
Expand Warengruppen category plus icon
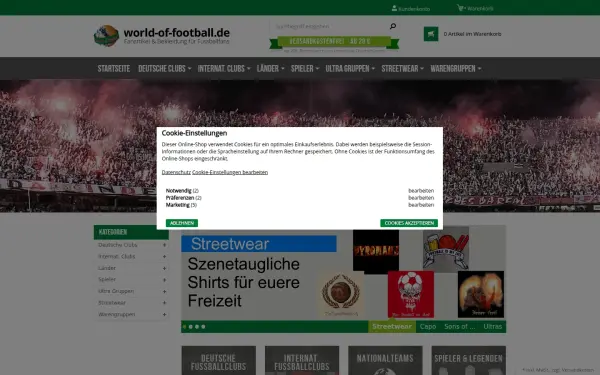(x=164, y=315)
